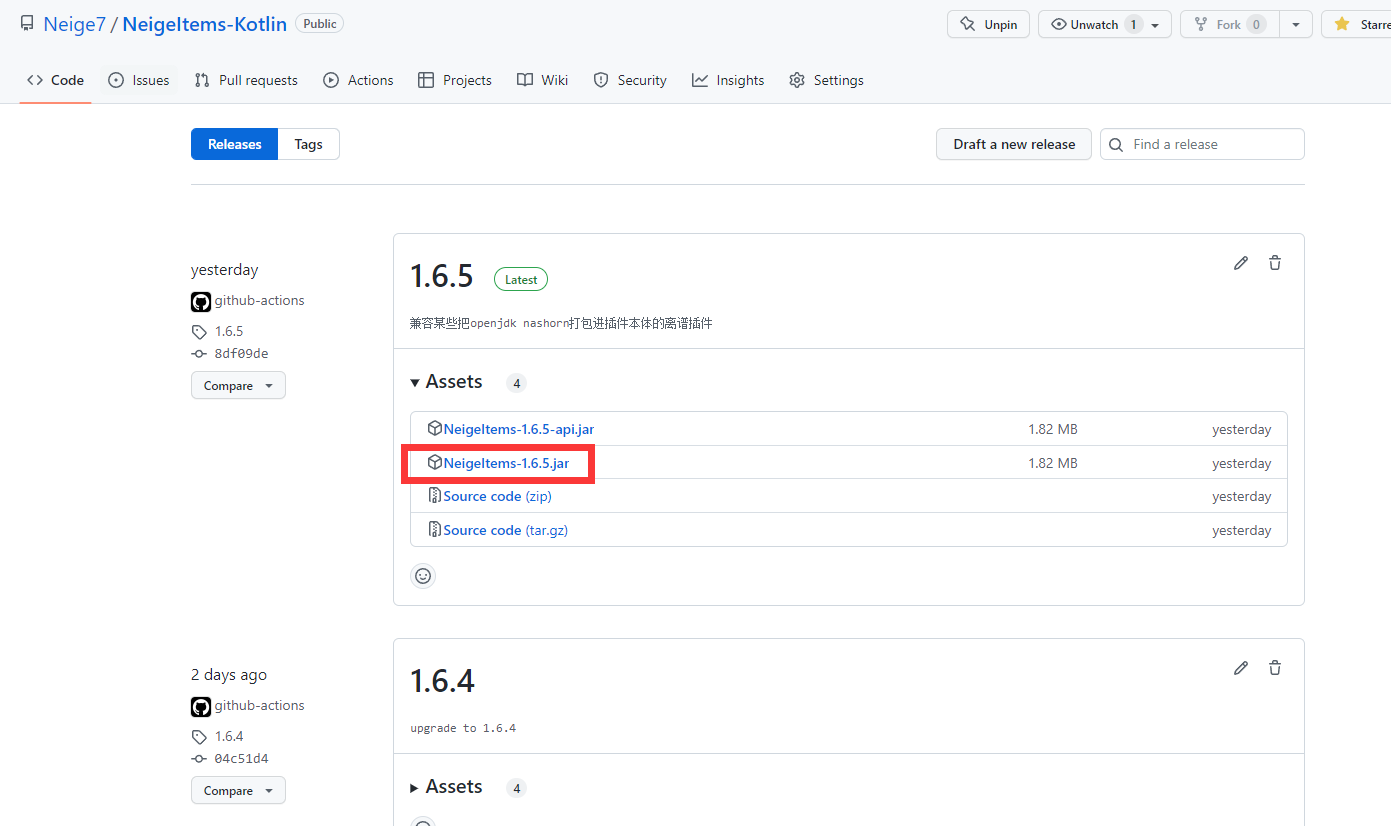Open Compare dropdown for release 1.6.5

click(x=238, y=386)
